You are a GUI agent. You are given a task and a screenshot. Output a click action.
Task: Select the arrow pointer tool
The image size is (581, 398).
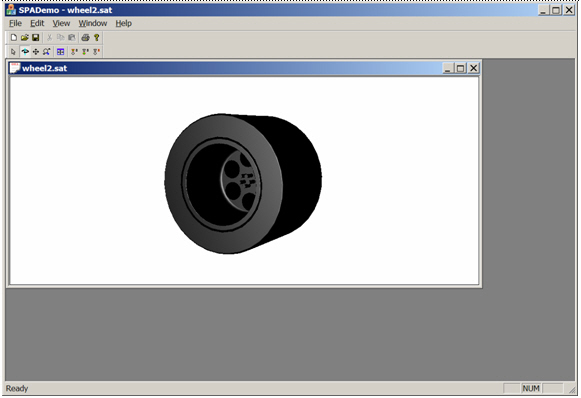click(x=14, y=52)
